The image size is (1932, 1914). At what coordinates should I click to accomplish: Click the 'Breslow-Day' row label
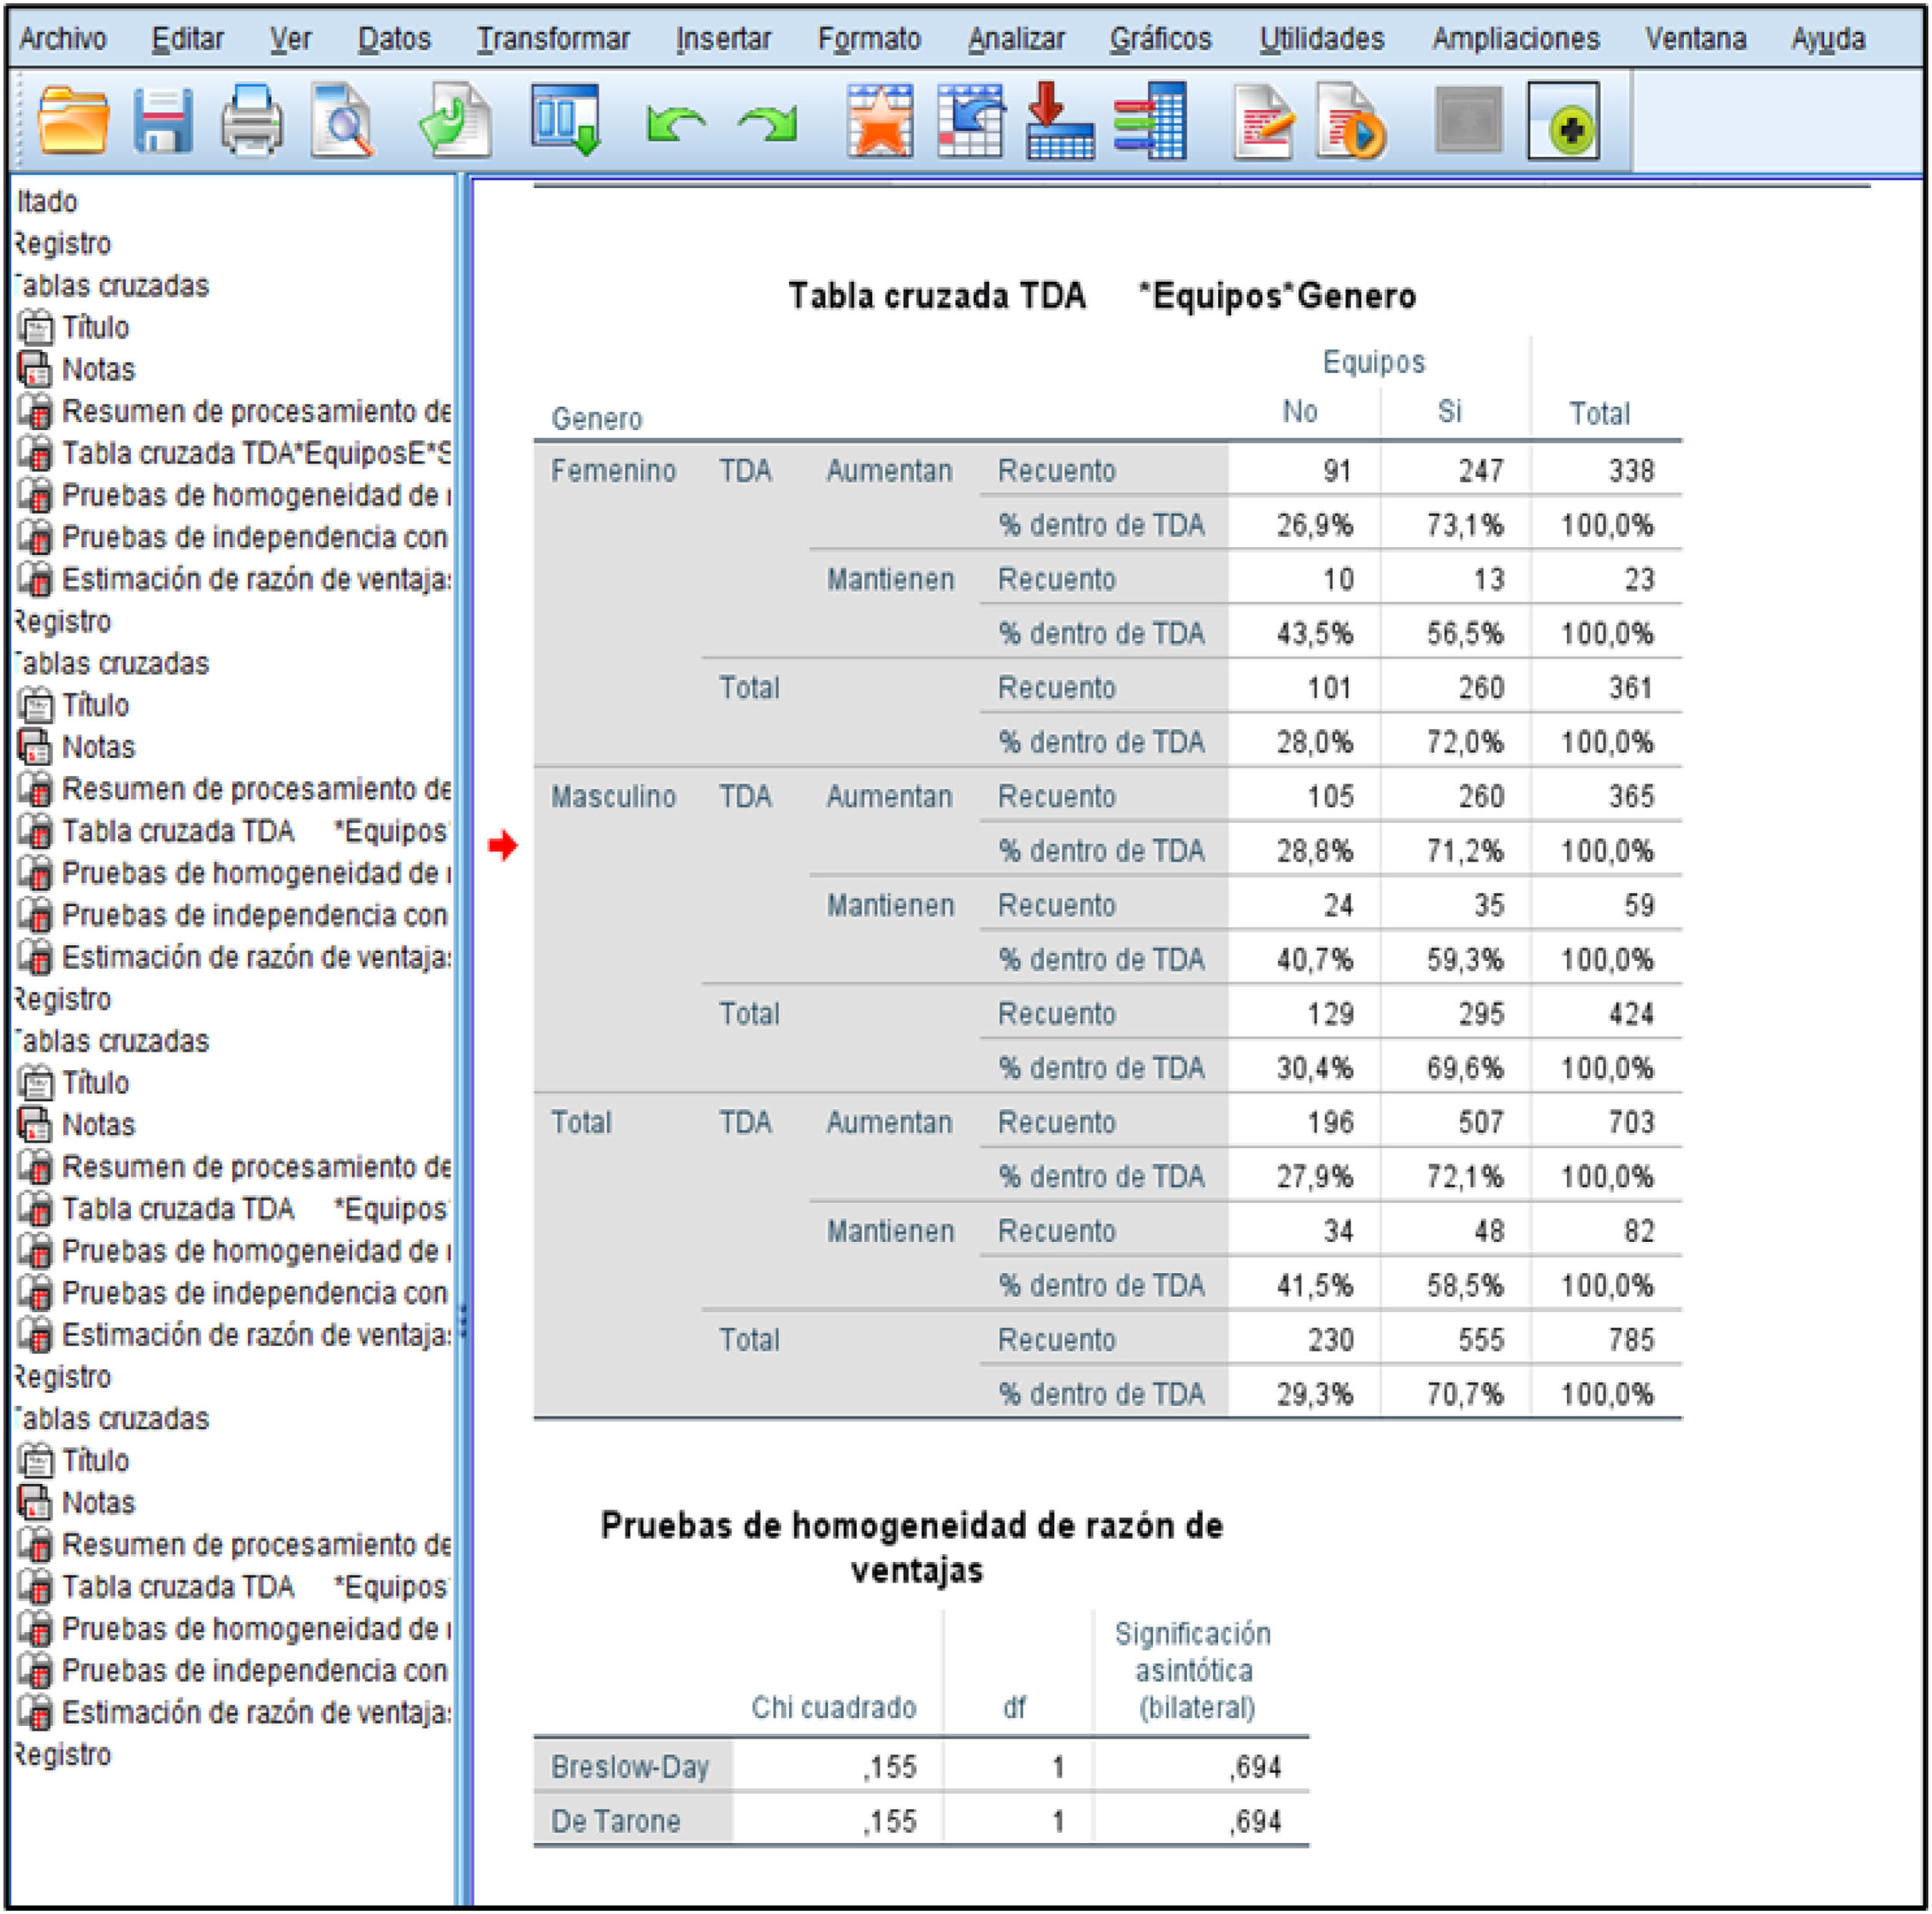pyautogui.click(x=630, y=1767)
